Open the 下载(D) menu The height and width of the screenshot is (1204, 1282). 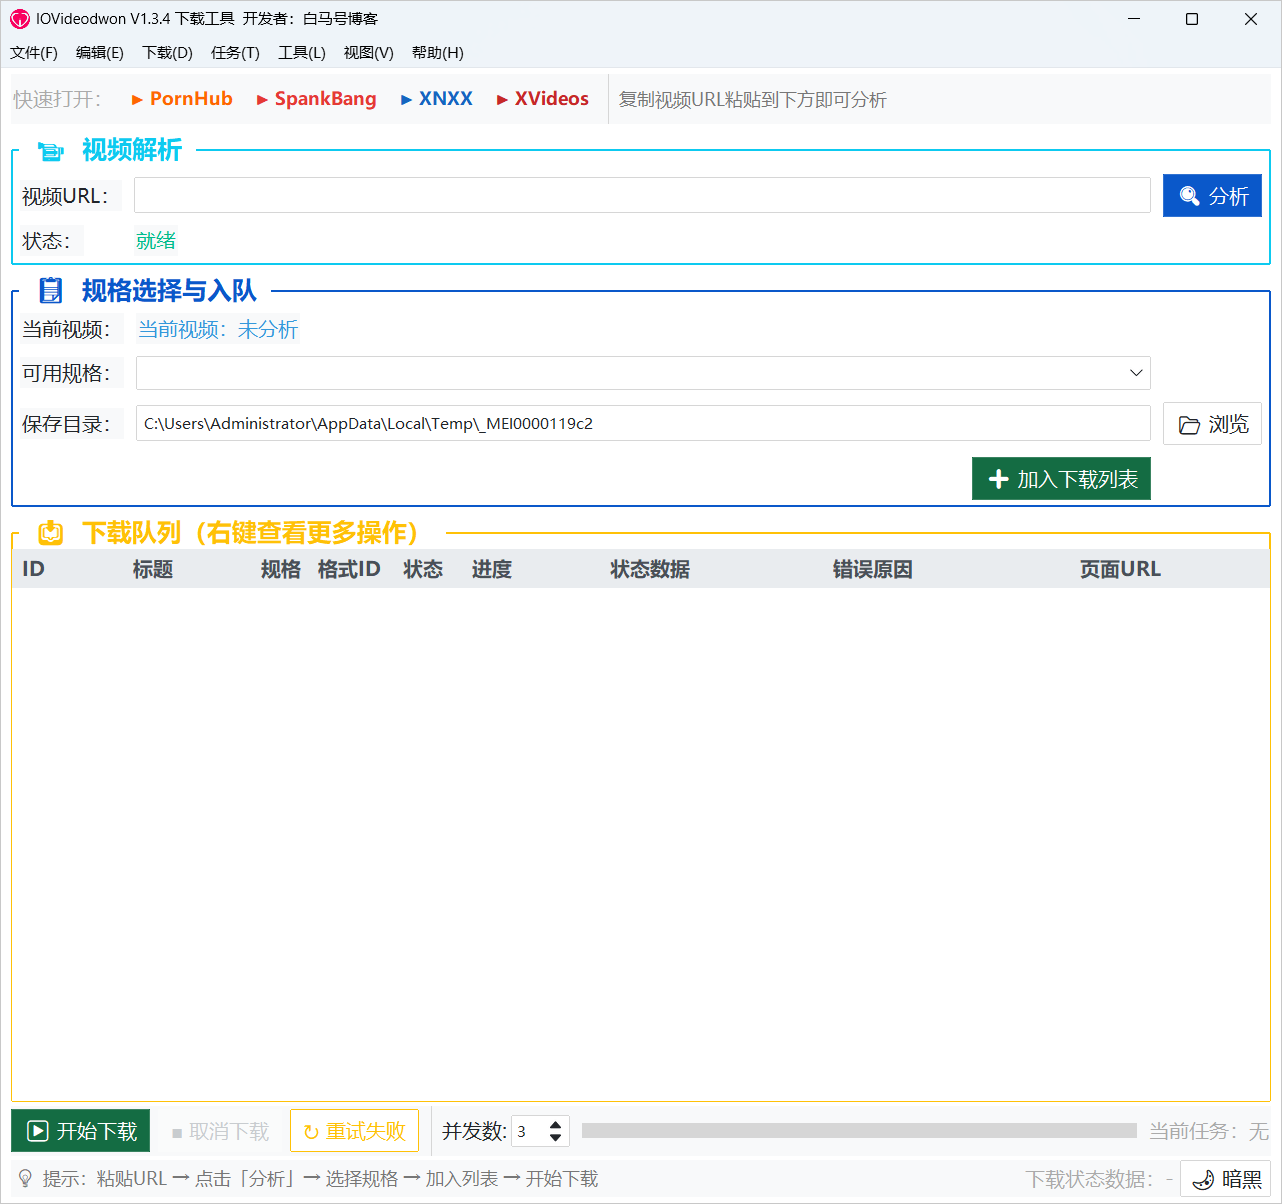click(x=167, y=53)
